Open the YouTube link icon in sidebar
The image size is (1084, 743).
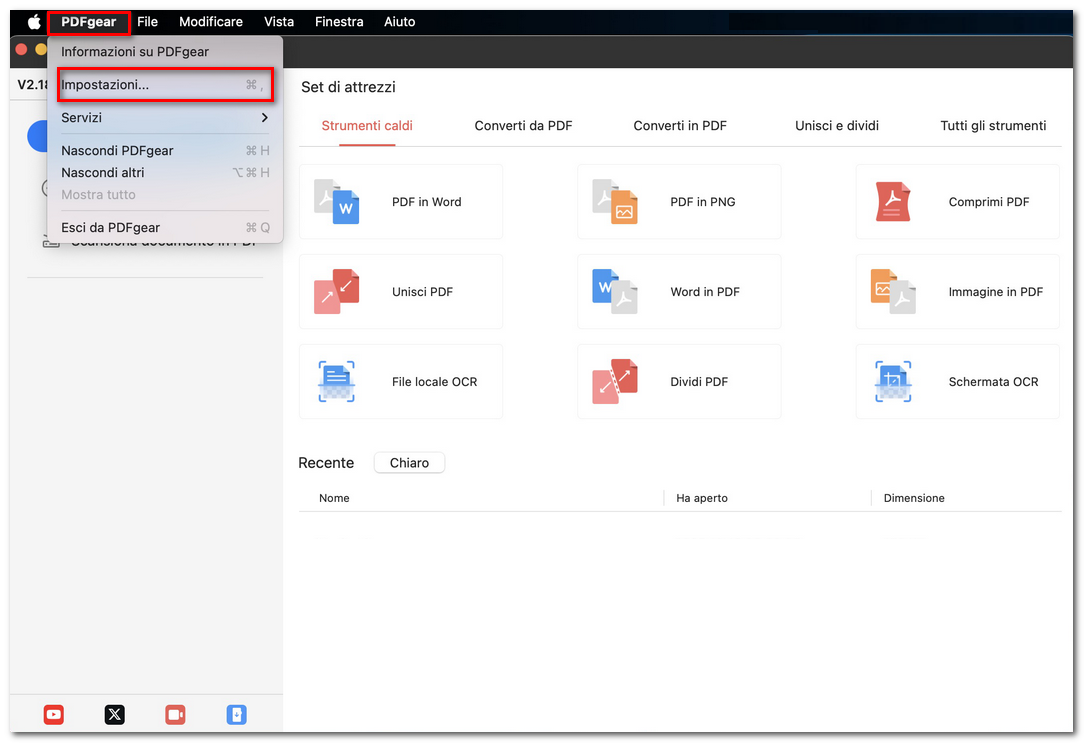[54, 714]
